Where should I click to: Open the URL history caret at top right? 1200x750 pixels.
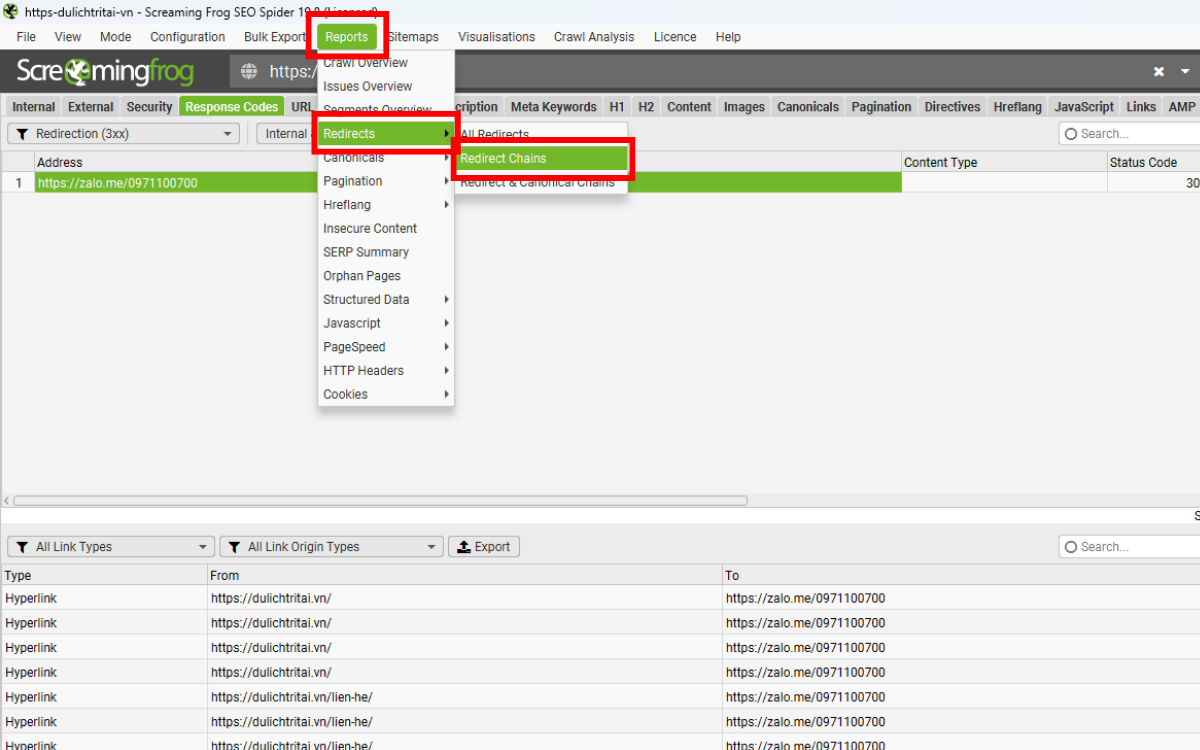point(1185,72)
